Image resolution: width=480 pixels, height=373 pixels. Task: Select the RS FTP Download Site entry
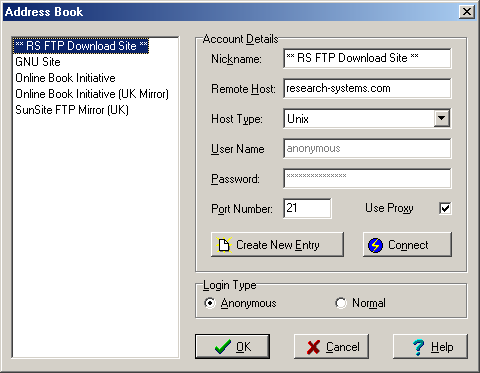point(81,46)
